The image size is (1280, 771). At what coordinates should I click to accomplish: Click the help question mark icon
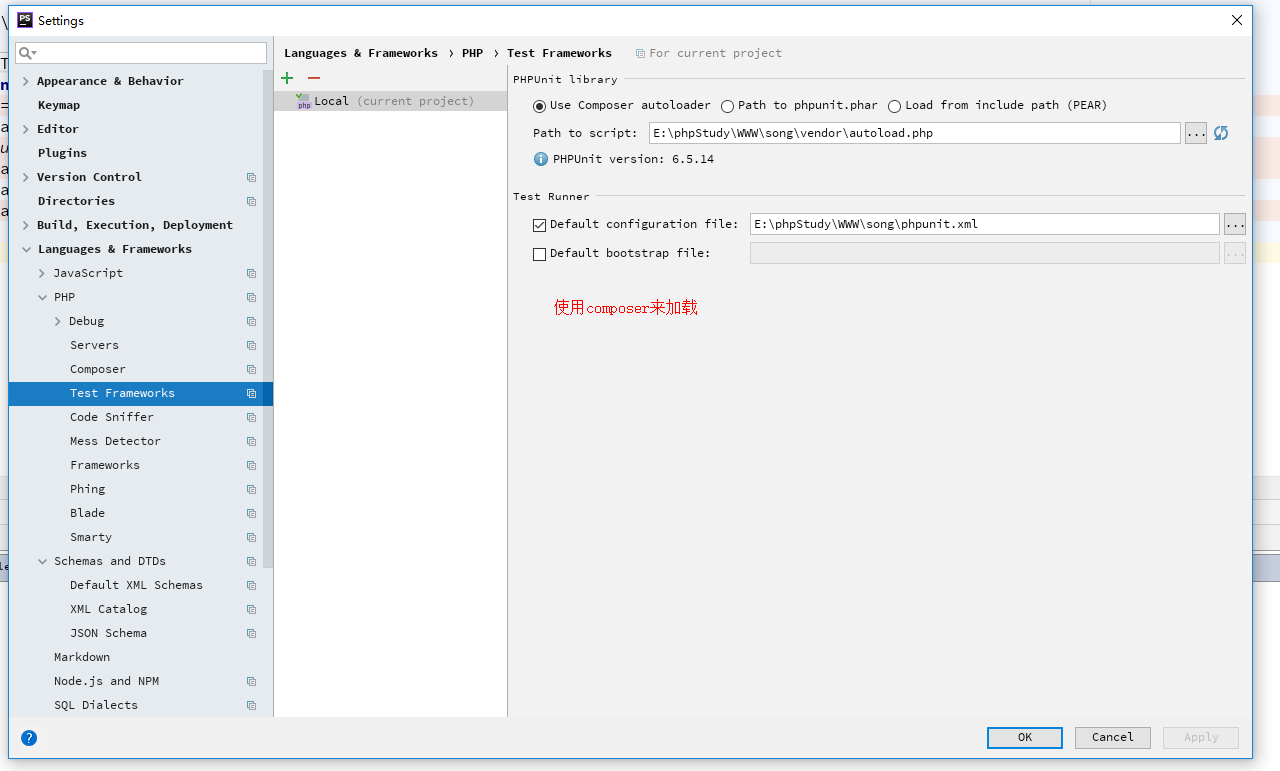(x=29, y=738)
